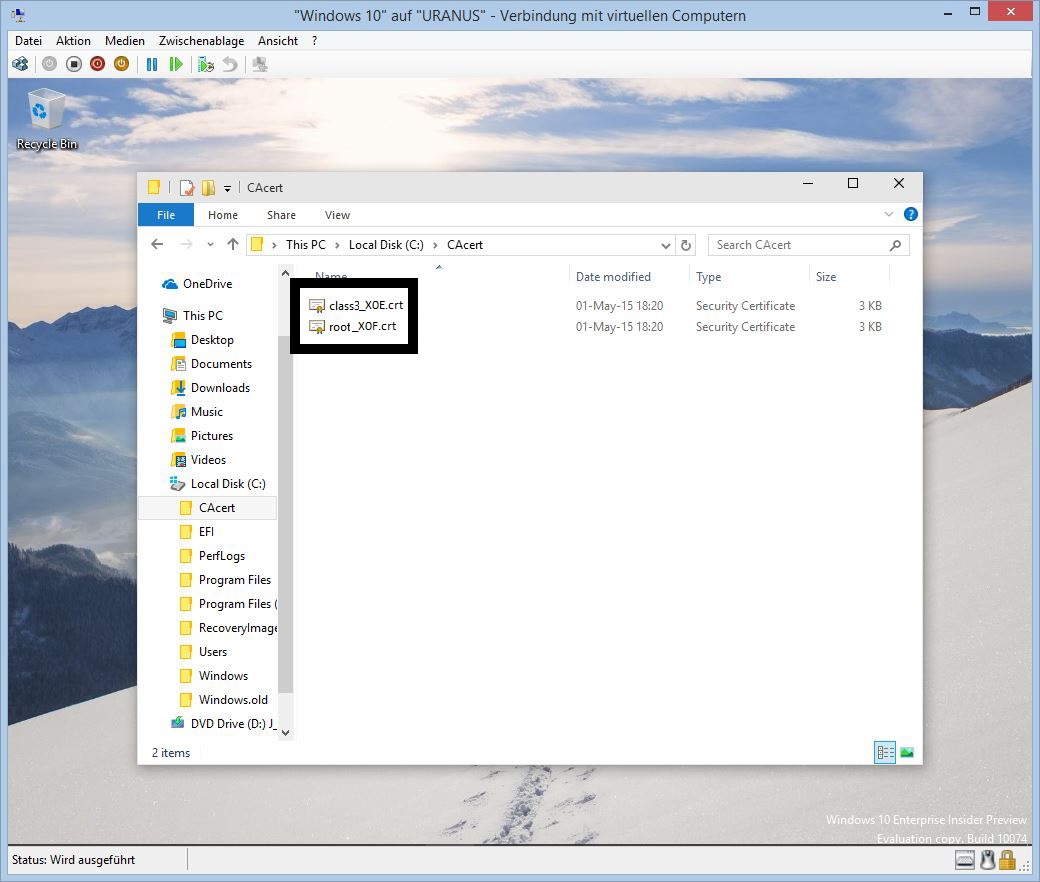Turn off the VM with the stop icon

click(x=74, y=64)
